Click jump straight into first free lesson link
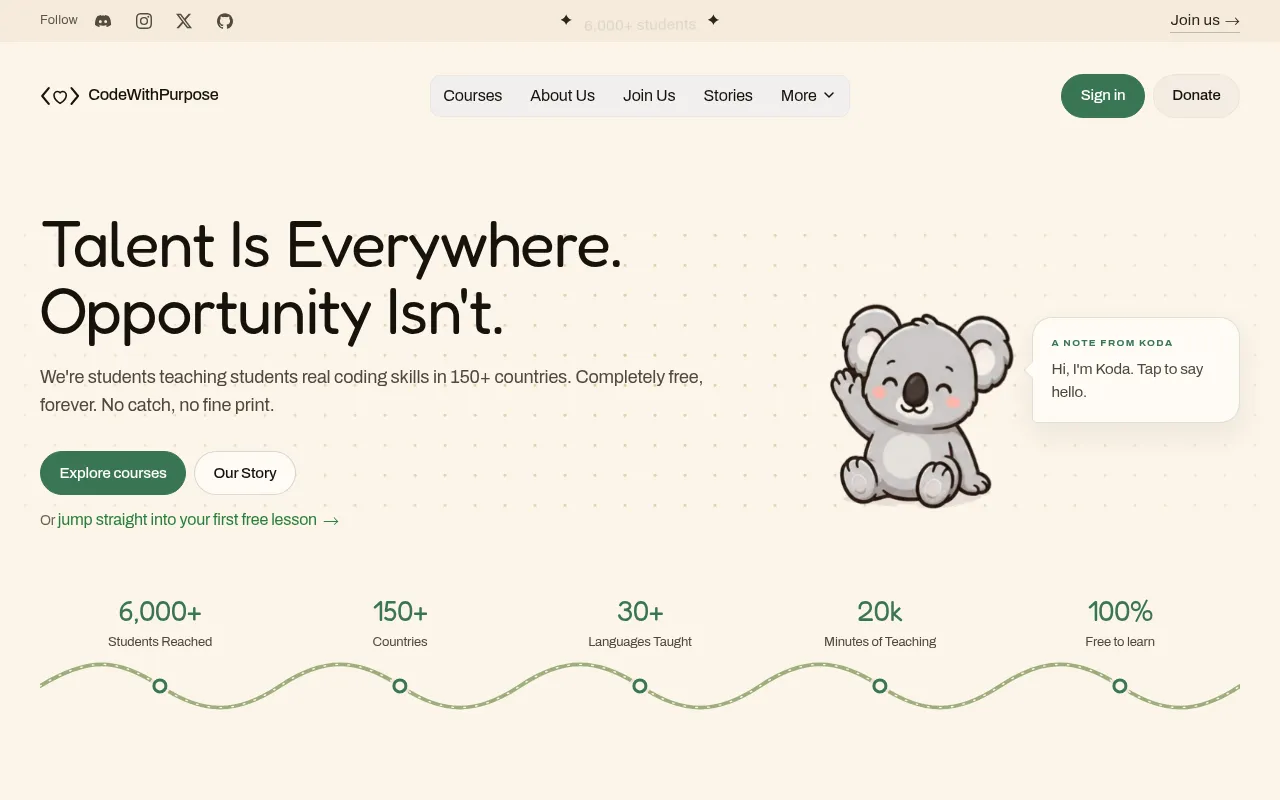The image size is (1280, 800). (198, 520)
